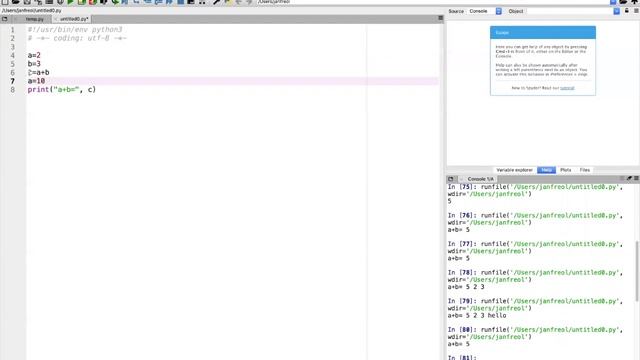Viewport: 640px width, 360px height.
Task: Open the Help pane options menu
Action: pyautogui.click(x=636, y=11)
